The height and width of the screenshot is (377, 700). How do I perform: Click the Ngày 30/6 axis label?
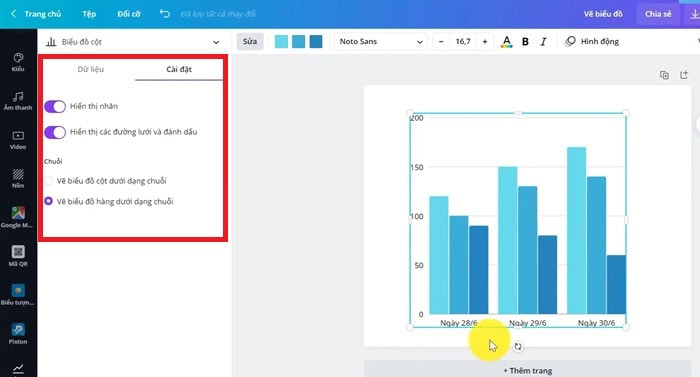(x=596, y=323)
